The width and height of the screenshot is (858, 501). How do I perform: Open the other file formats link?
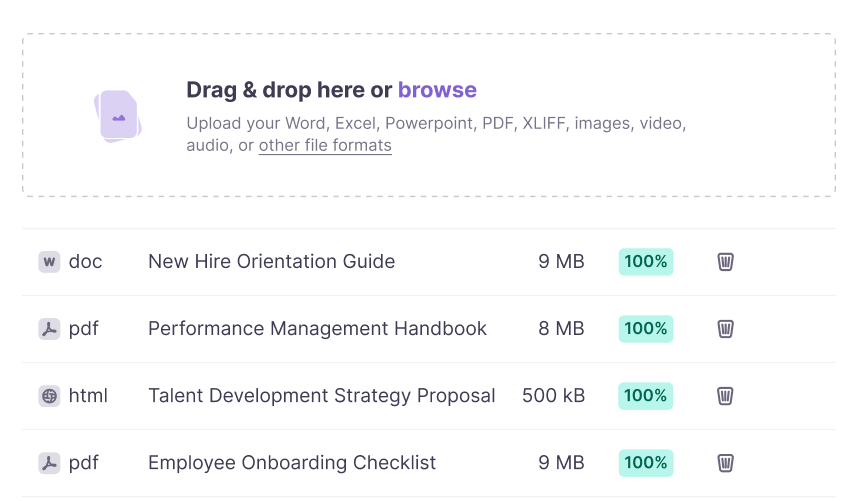[325, 146]
